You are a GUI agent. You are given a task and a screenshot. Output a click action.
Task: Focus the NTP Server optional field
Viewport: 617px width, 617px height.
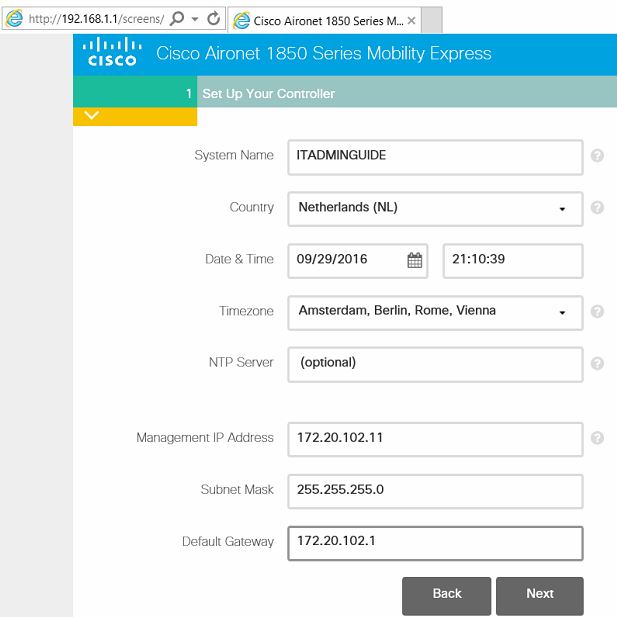tap(435, 364)
